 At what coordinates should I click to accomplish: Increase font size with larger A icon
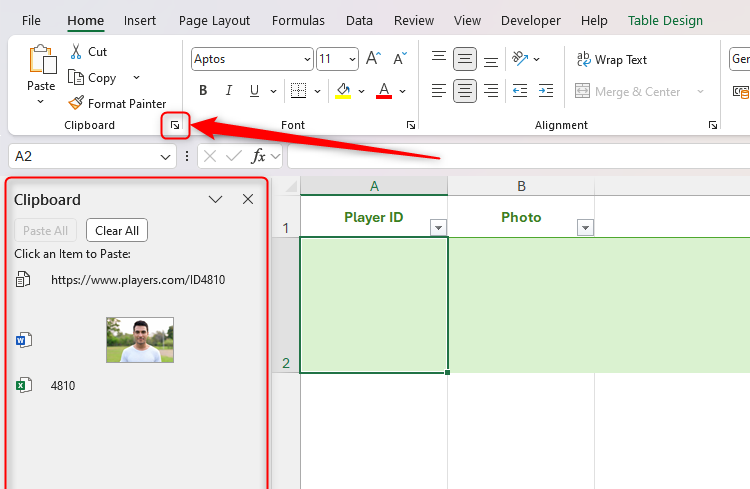375,59
